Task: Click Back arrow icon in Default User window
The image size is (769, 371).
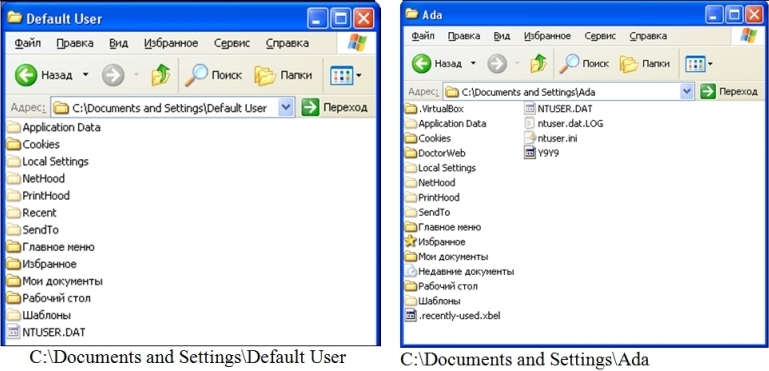Action: point(26,75)
